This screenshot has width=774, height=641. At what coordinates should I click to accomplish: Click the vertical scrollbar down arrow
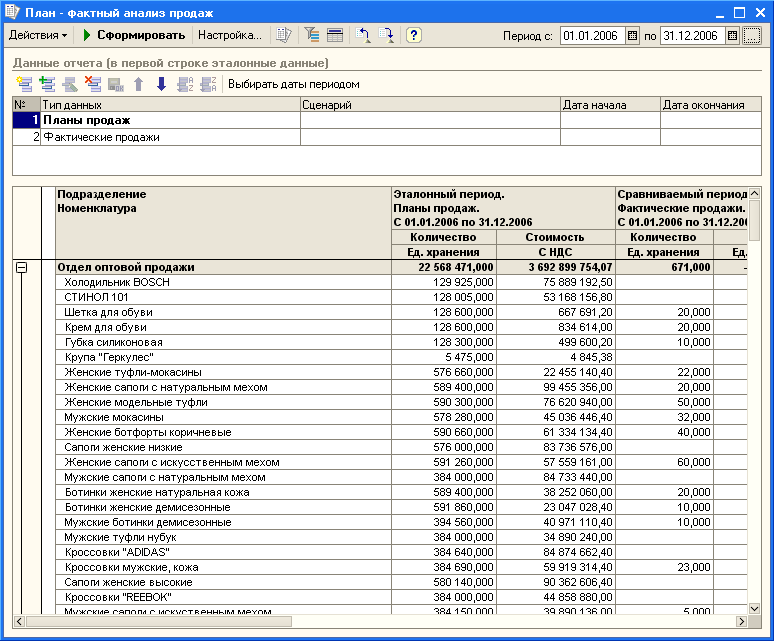click(754, 609)
